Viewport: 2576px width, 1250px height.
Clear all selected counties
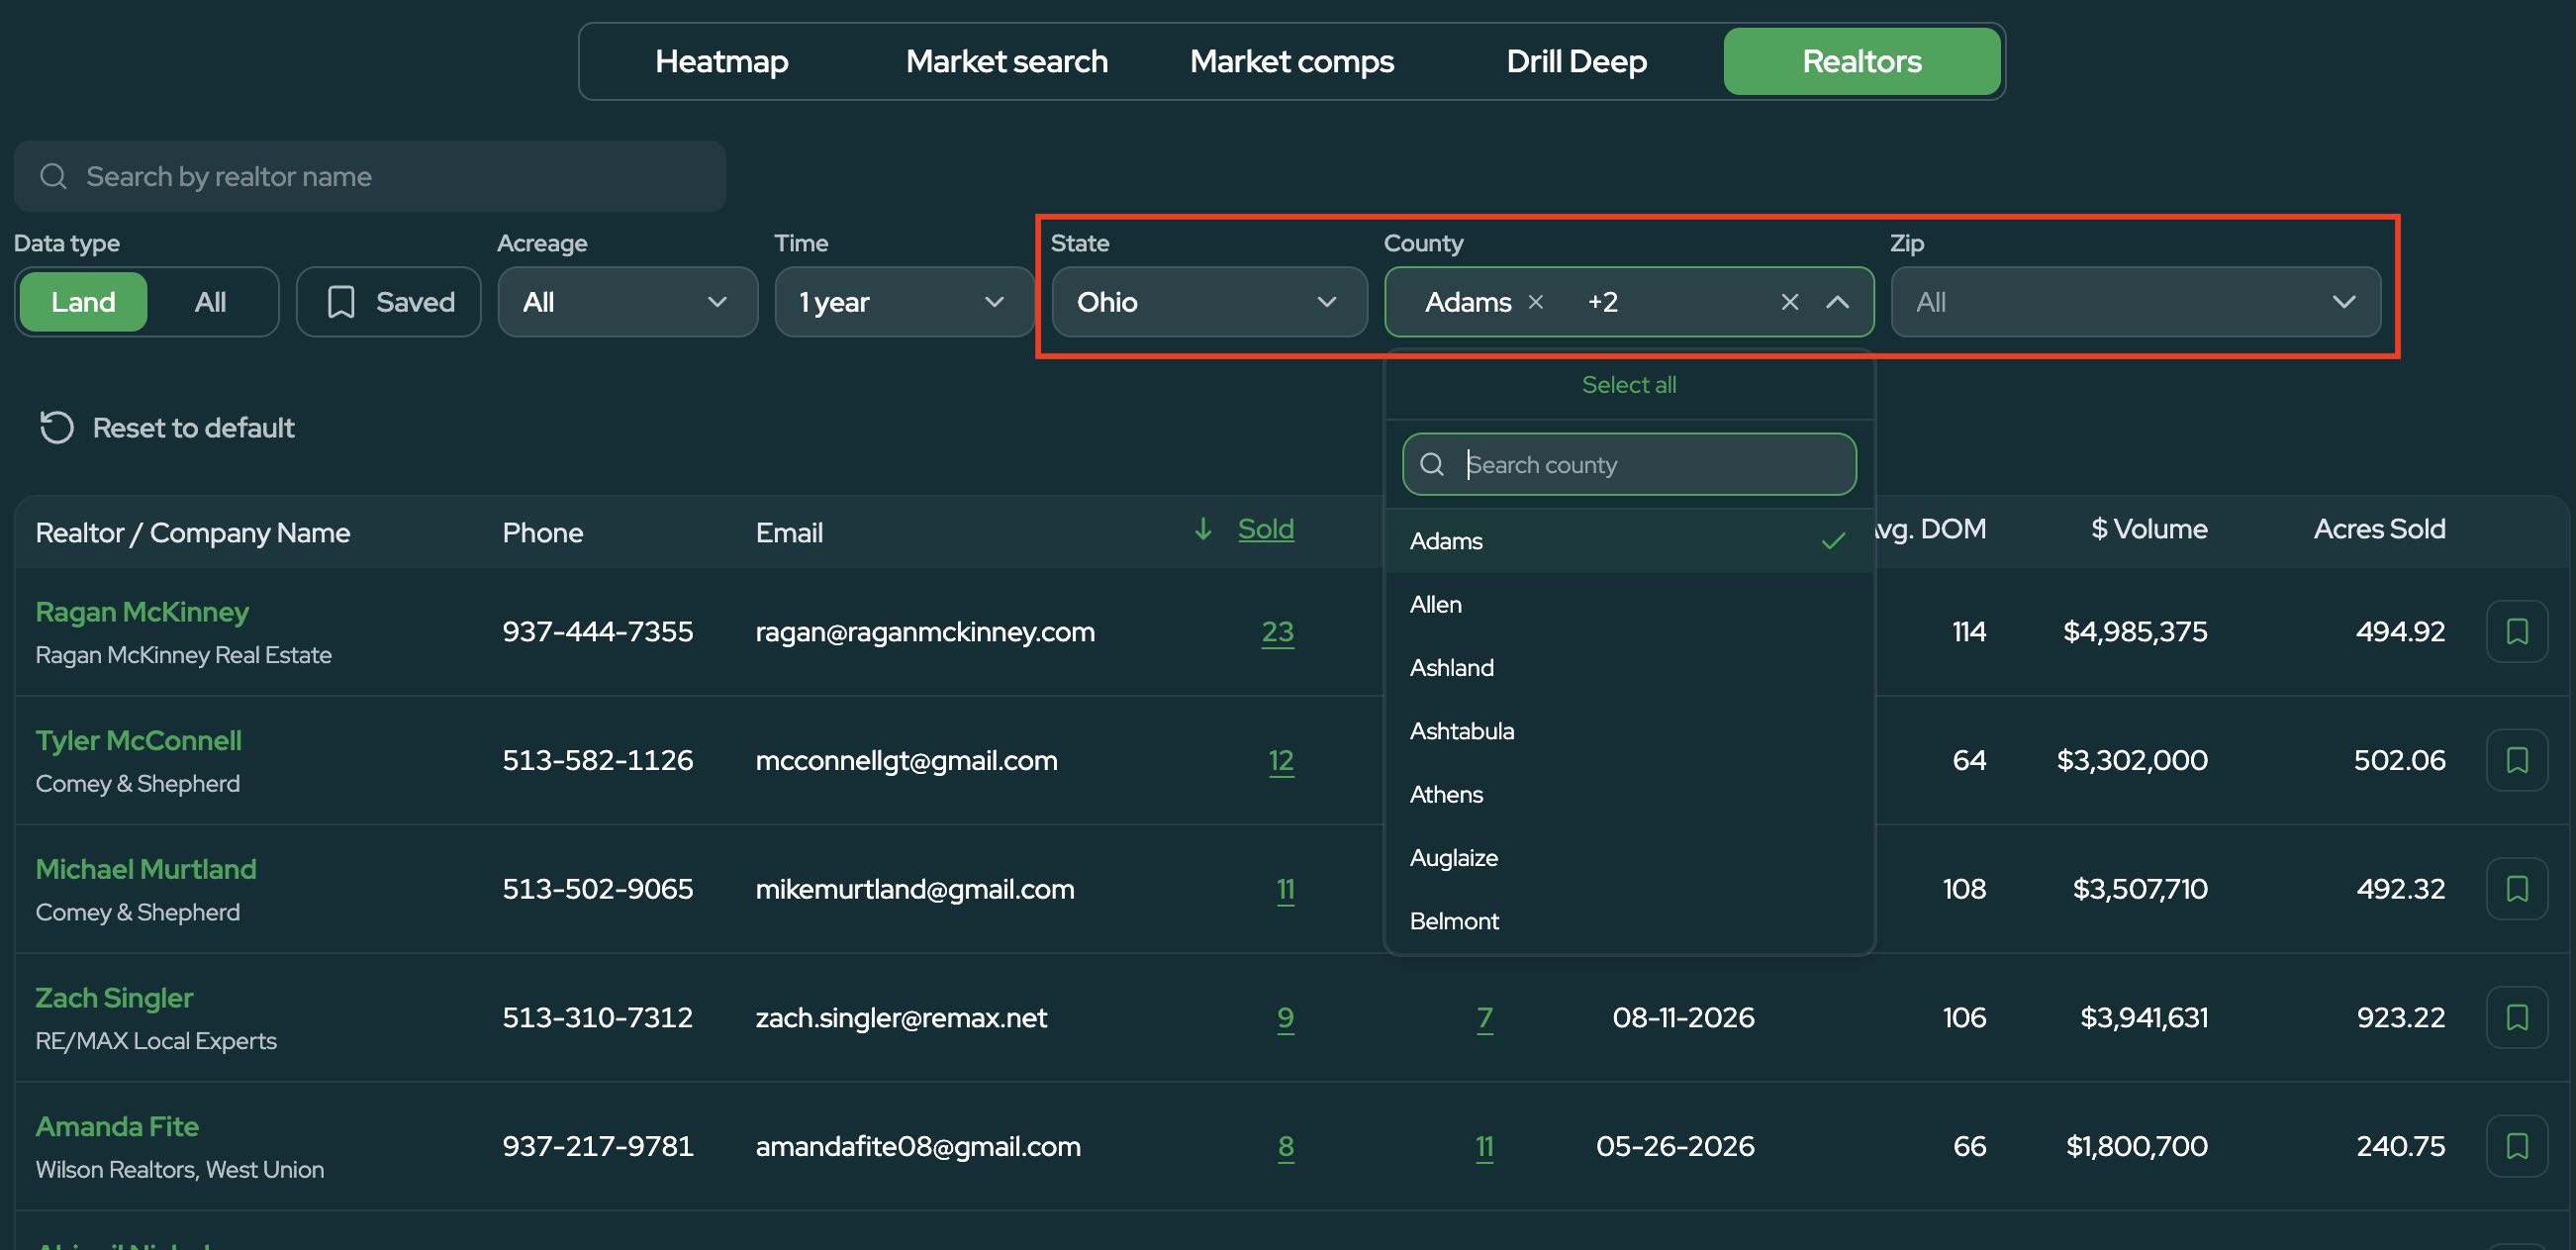pyautogui.click(x=1789, y=301)
